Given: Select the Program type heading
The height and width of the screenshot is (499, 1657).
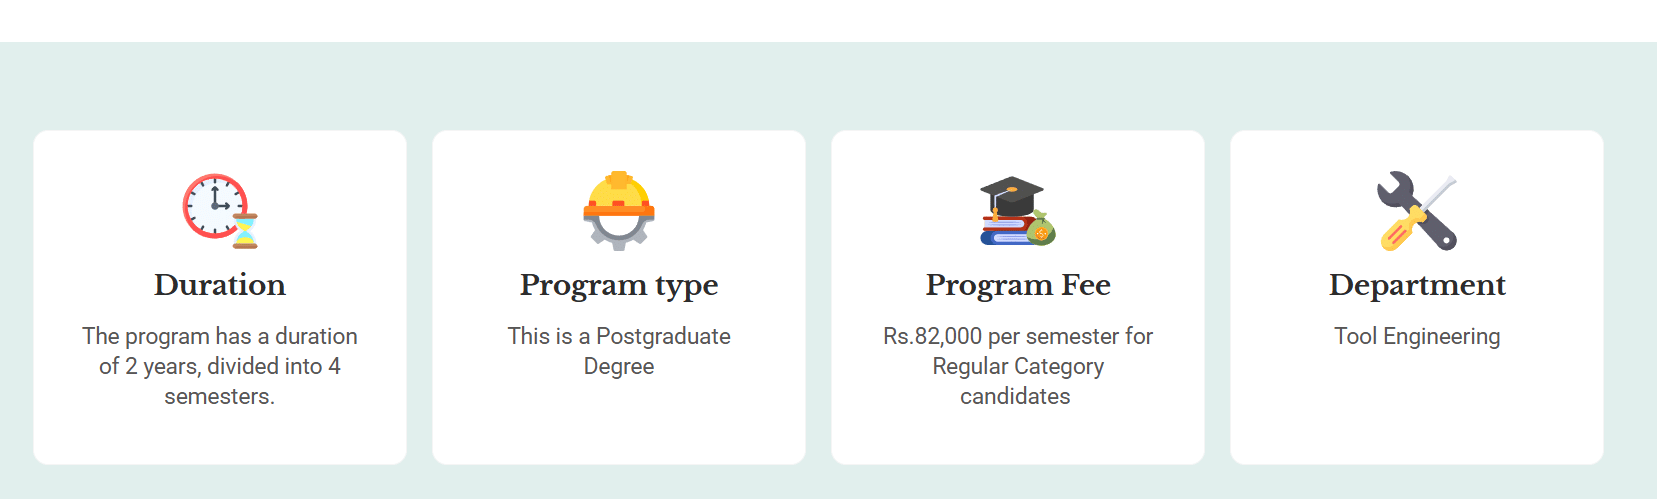Looking at the screenshot, I should [x=619, y=285].
